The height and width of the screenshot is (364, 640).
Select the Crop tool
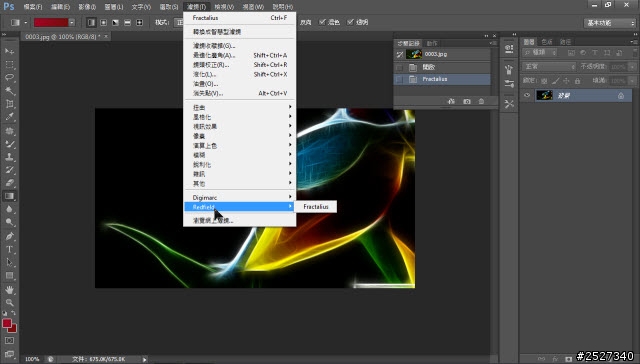(9, 104)
